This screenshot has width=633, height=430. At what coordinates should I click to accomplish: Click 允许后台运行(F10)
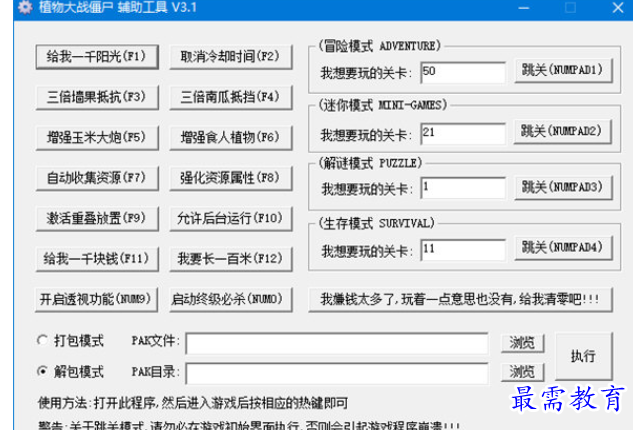coord(231,218)
